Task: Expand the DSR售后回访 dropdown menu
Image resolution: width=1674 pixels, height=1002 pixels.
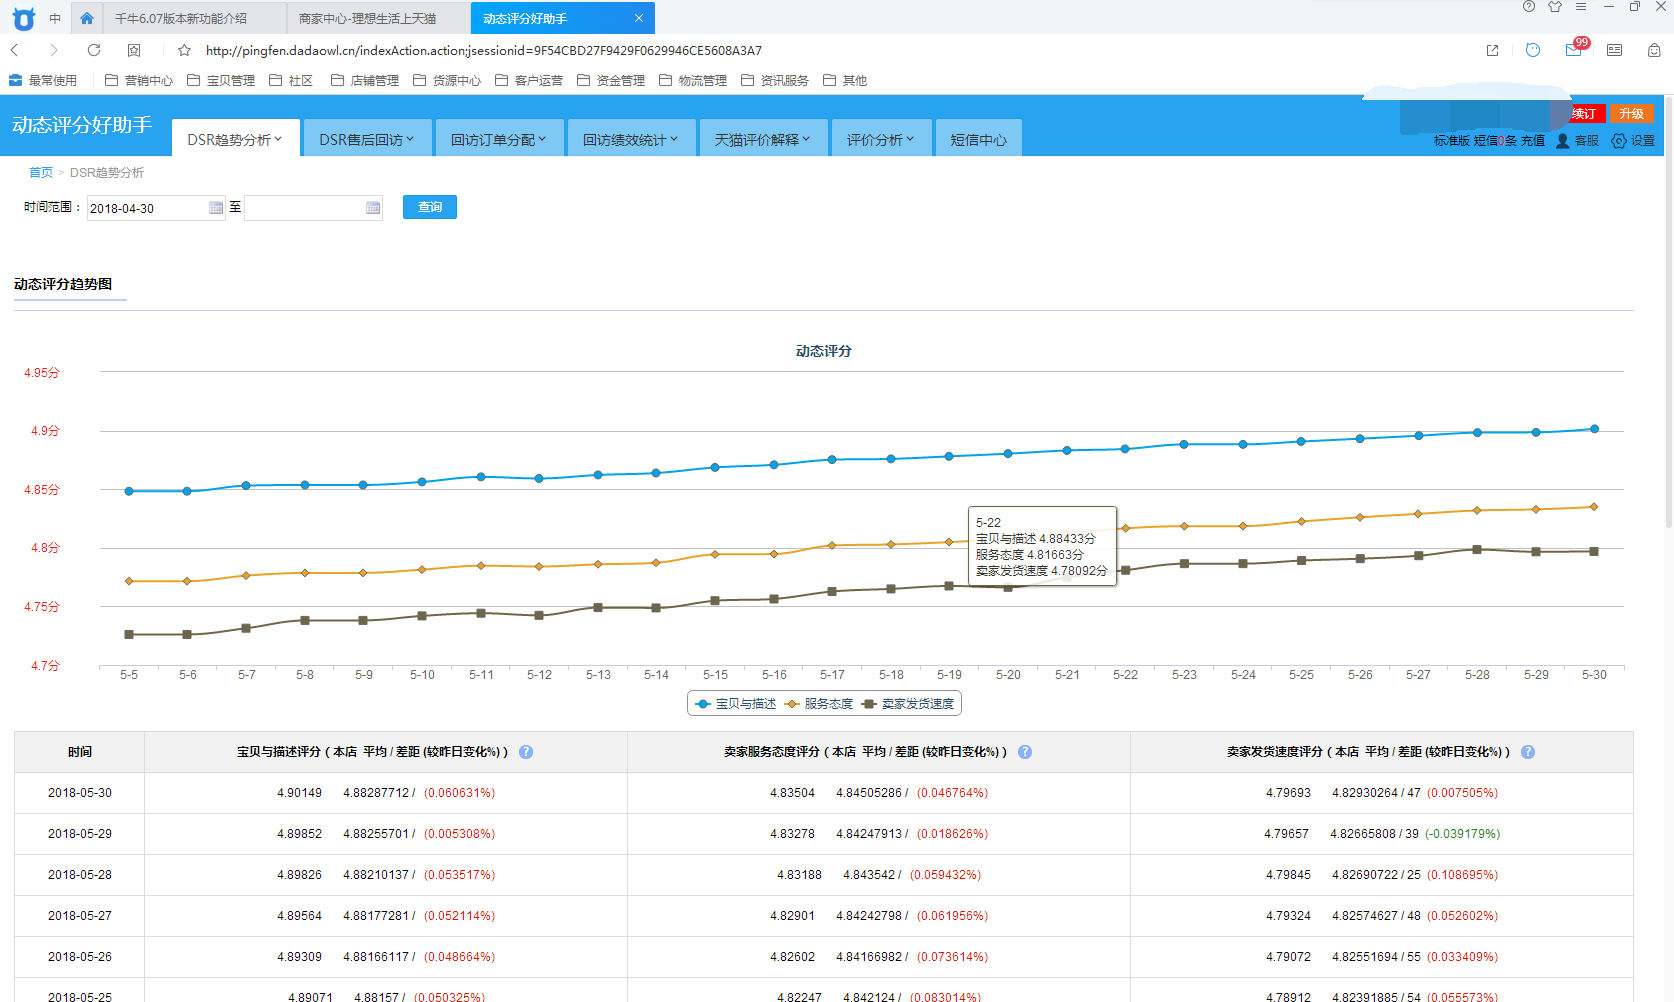Action: [366, 140]
